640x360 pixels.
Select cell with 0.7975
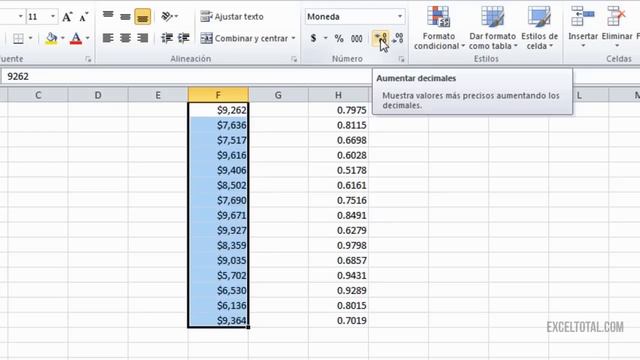tap(338, 110)
